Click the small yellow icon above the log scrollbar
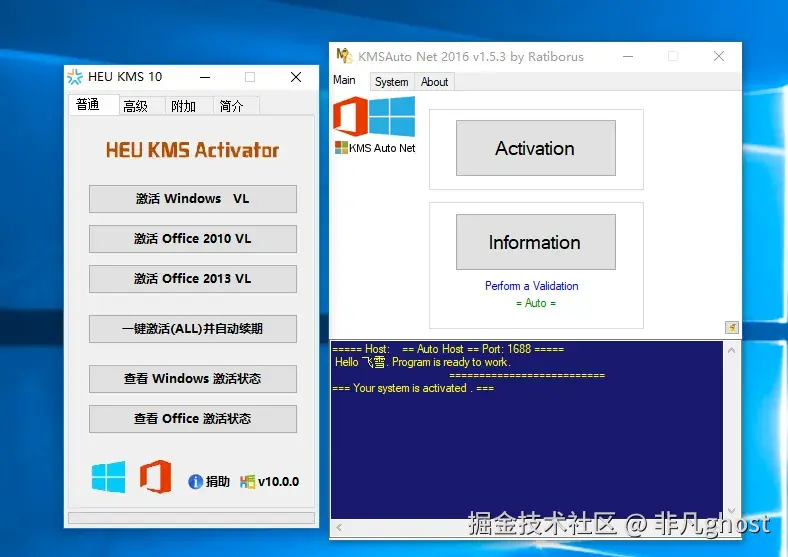 [732, 328]
